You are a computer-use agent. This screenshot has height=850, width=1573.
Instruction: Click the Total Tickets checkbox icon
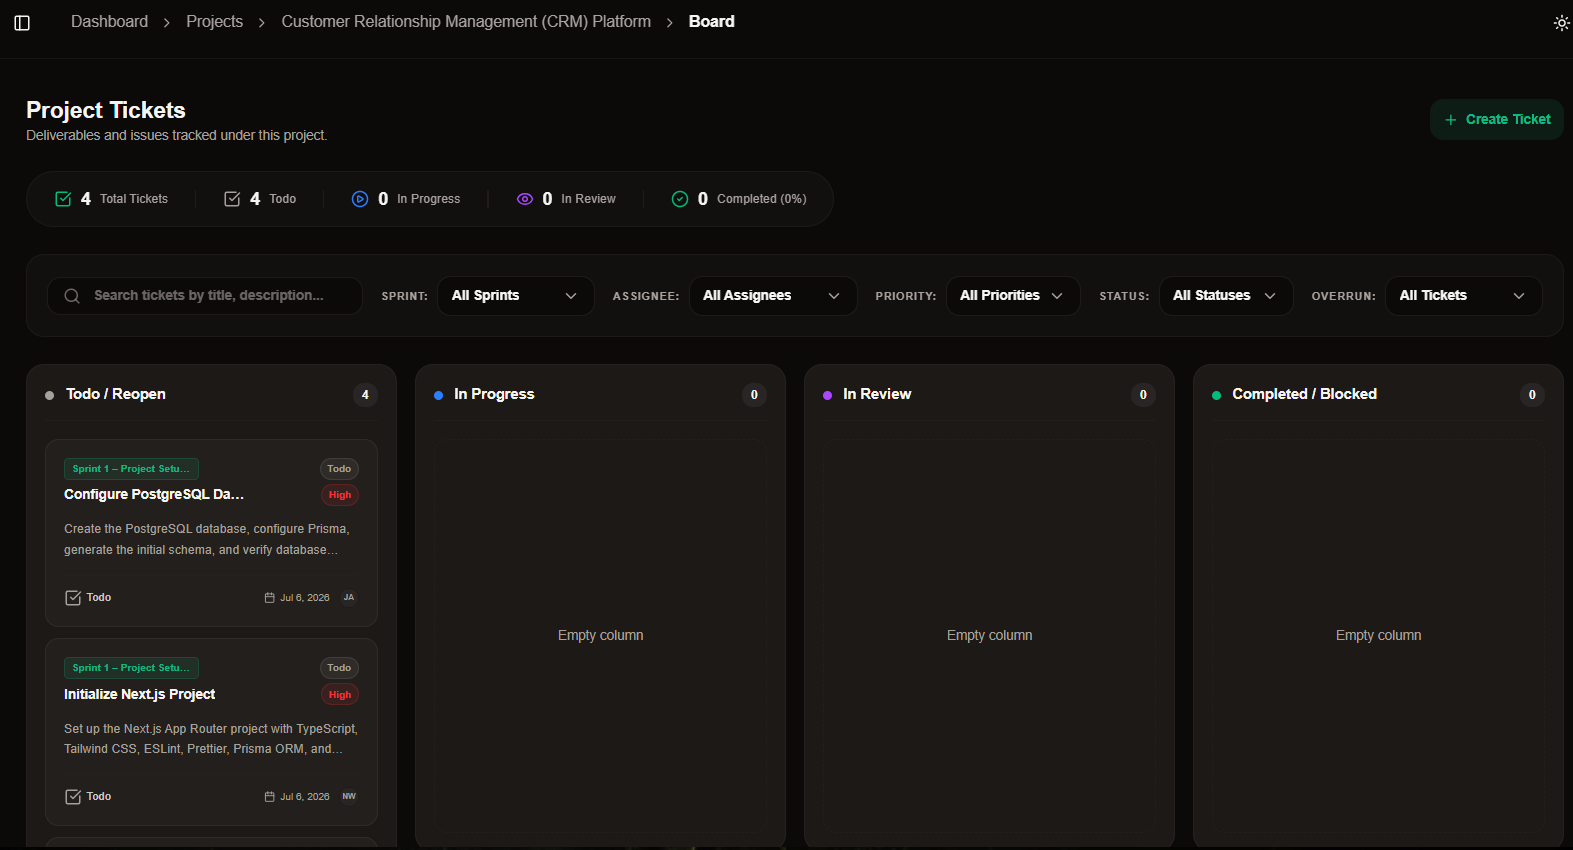tap(63, 199)
